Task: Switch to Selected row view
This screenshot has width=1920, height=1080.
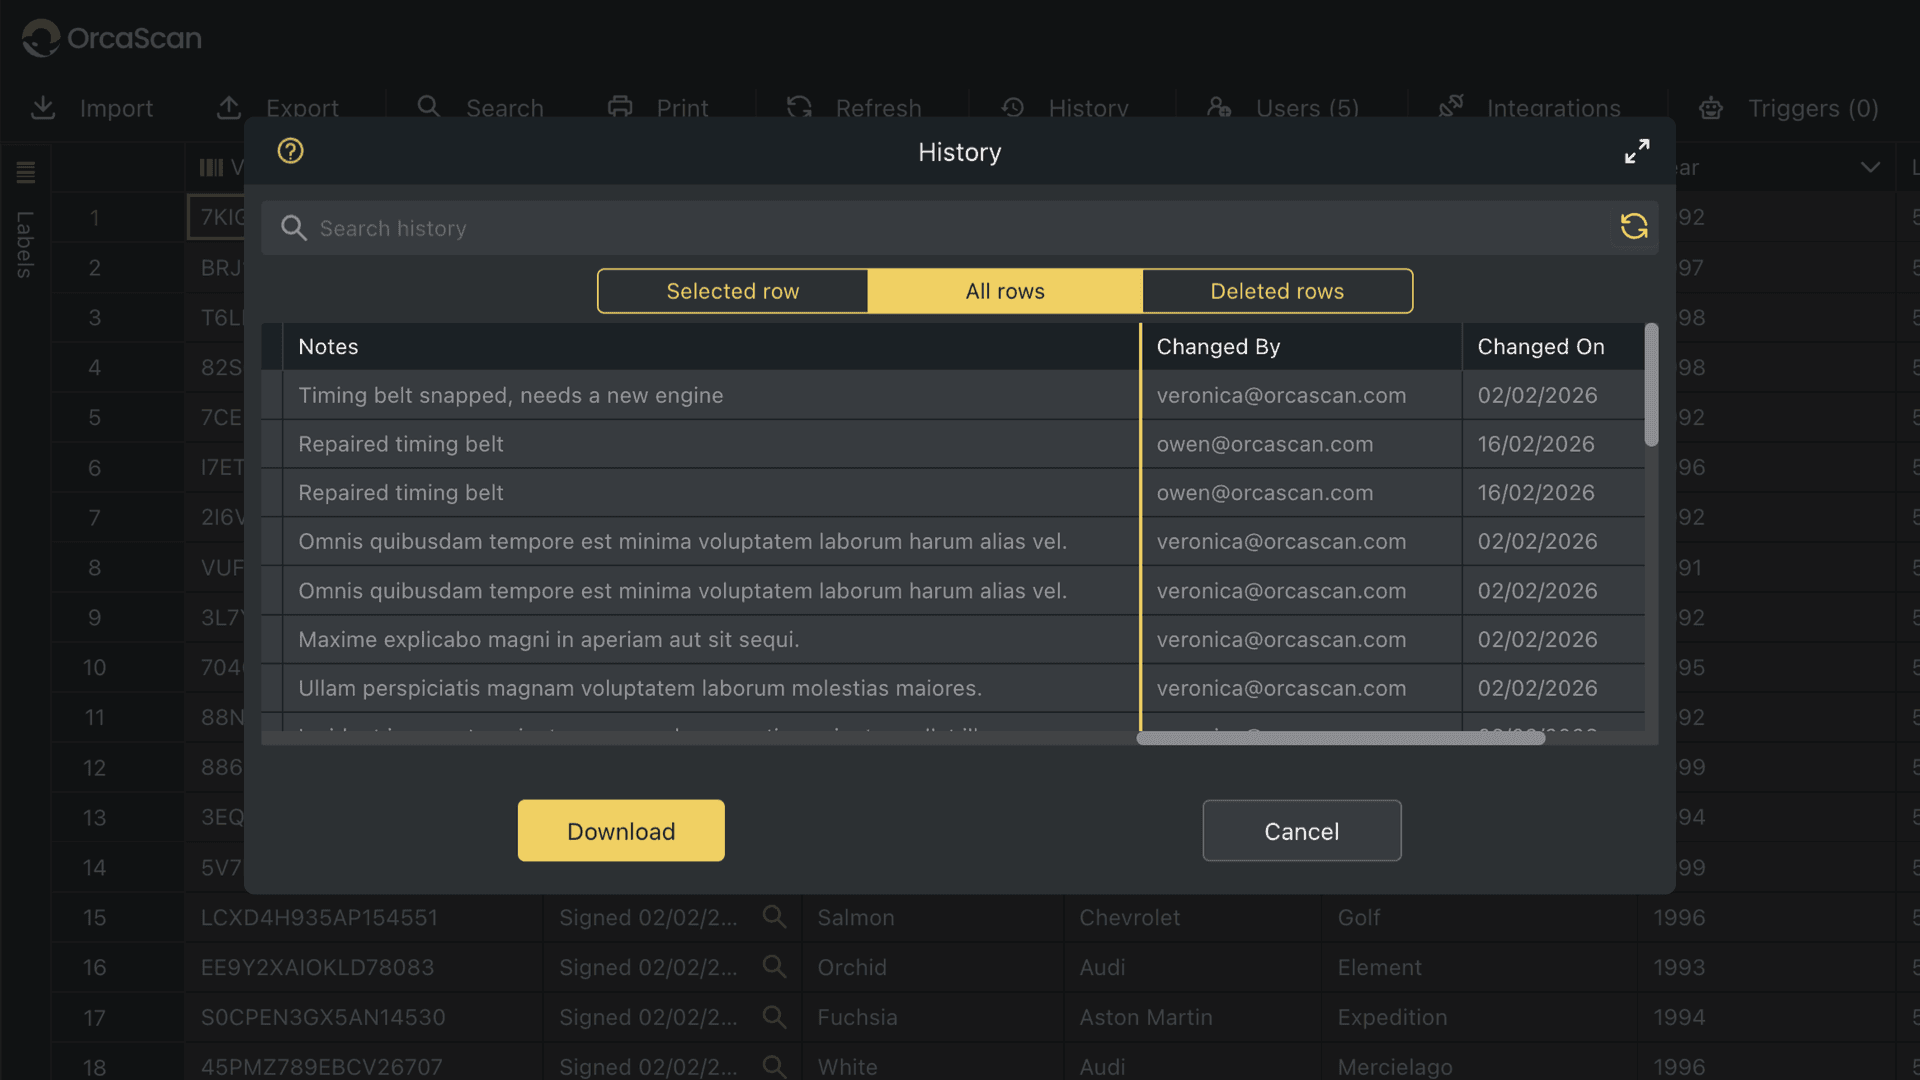Action: coord(732,291)
